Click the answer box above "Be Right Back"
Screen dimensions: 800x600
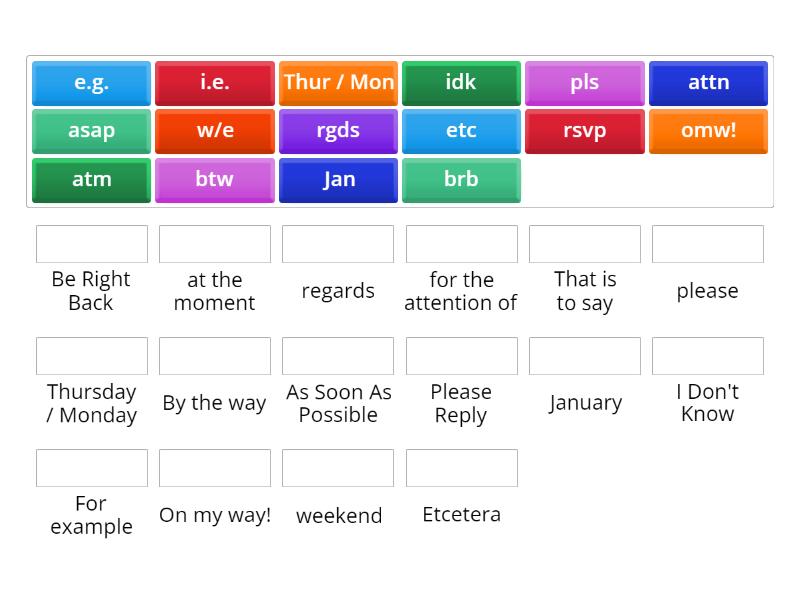coord(91,243)
